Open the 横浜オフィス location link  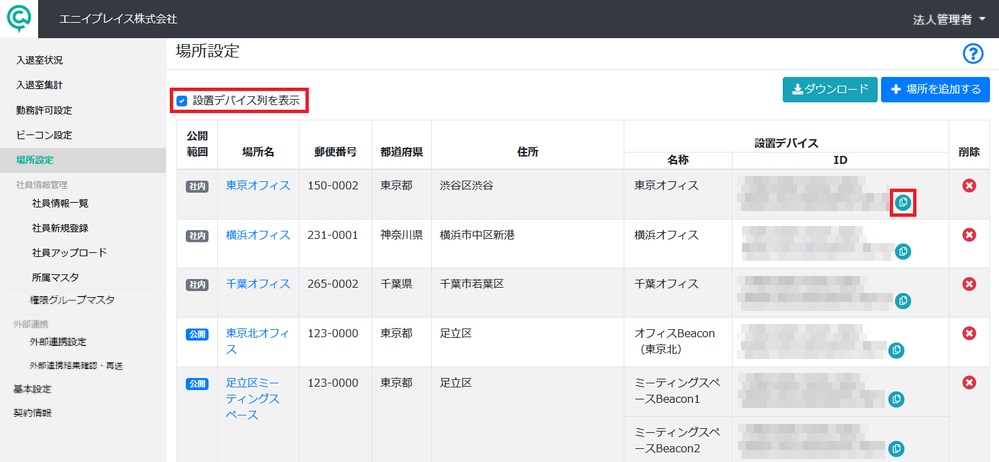click(x=258, y=235)
